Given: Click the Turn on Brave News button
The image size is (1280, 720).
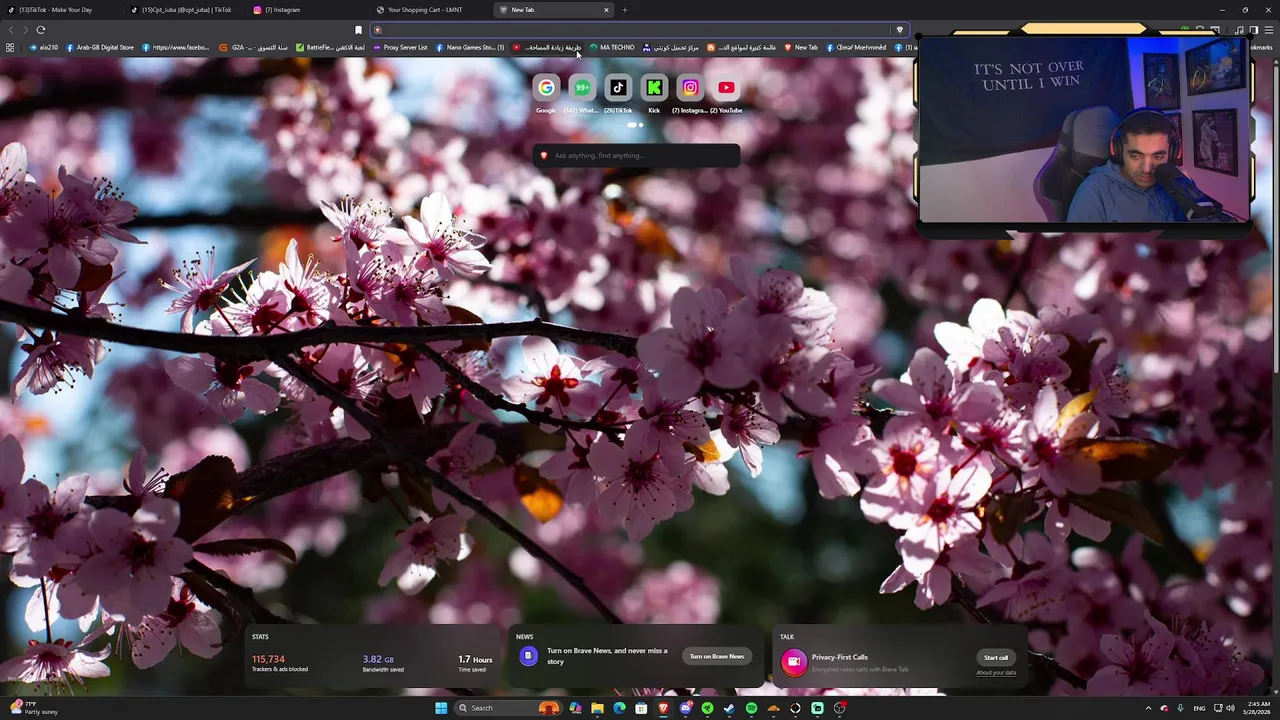Looking at the screenshot, I should click(717, 656).
